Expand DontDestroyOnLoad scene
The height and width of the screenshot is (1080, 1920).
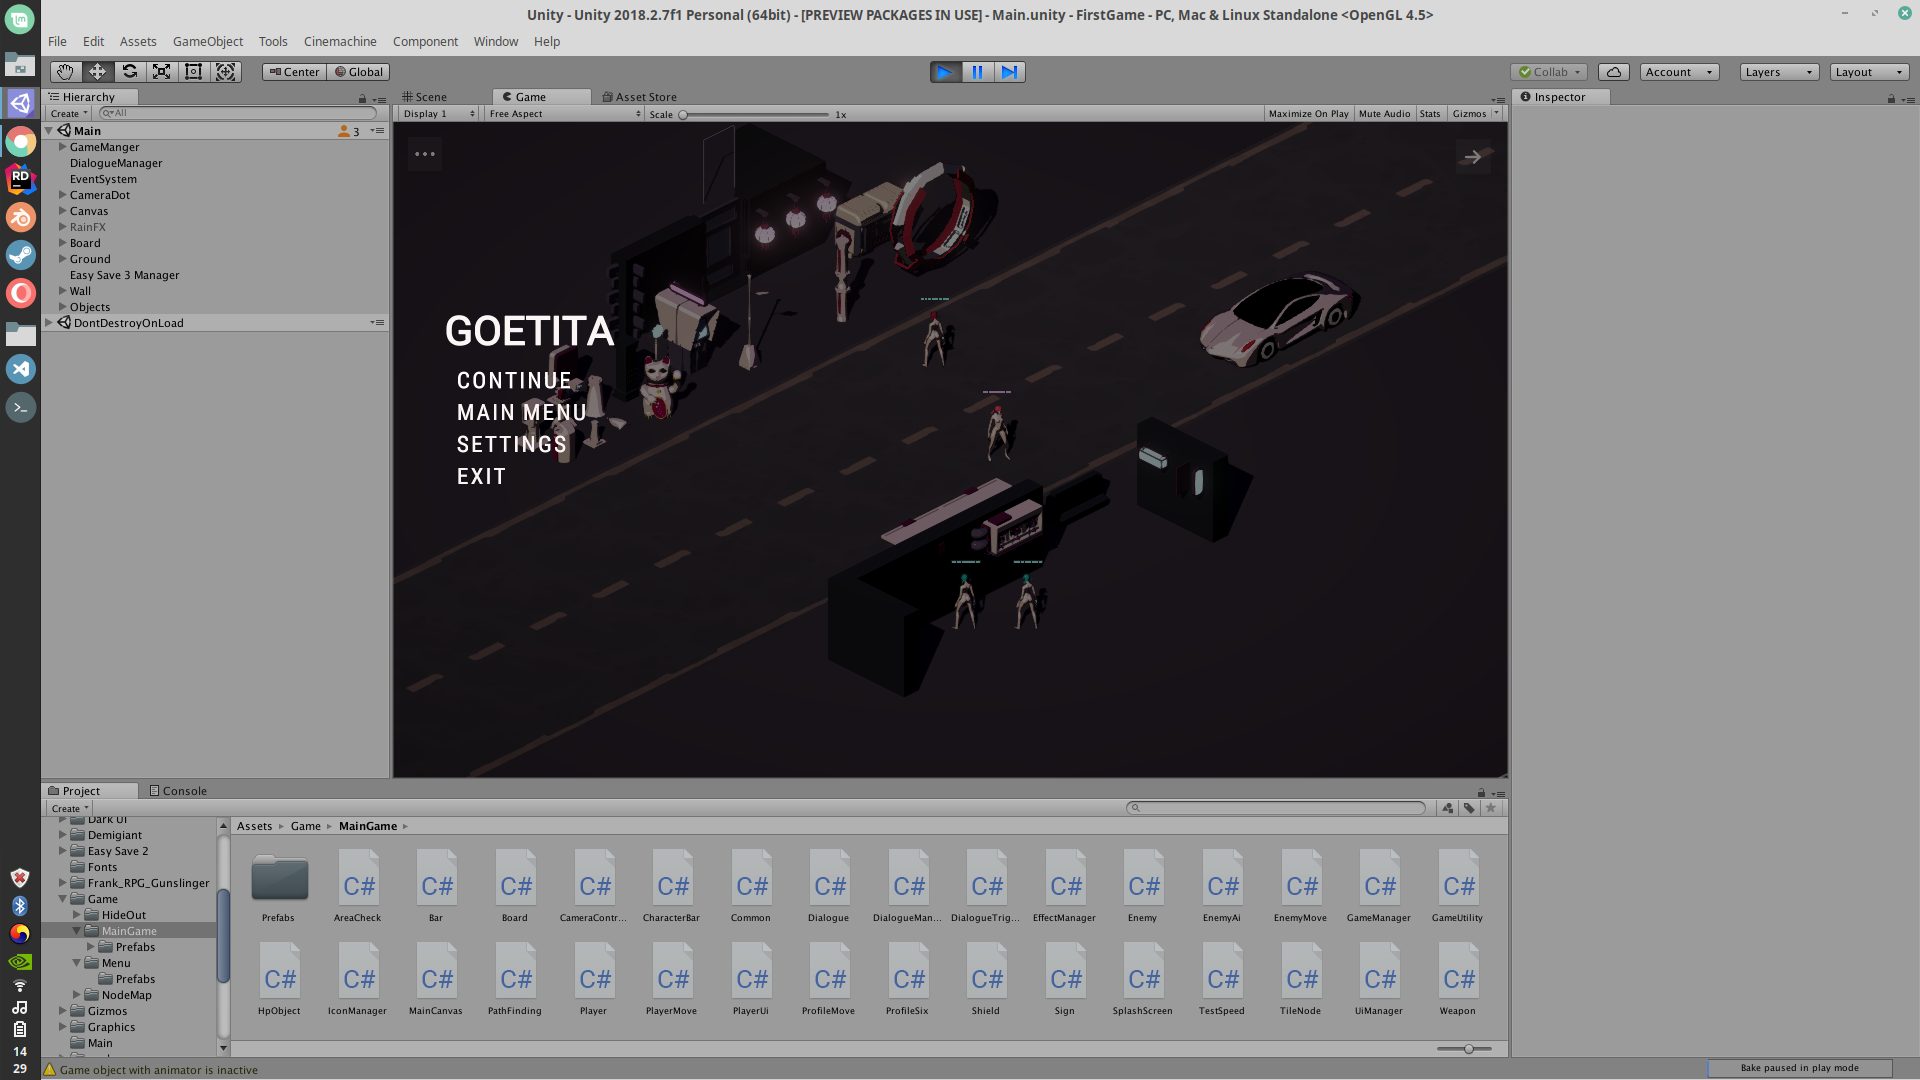pyautogui.click(x=48, y=323)
